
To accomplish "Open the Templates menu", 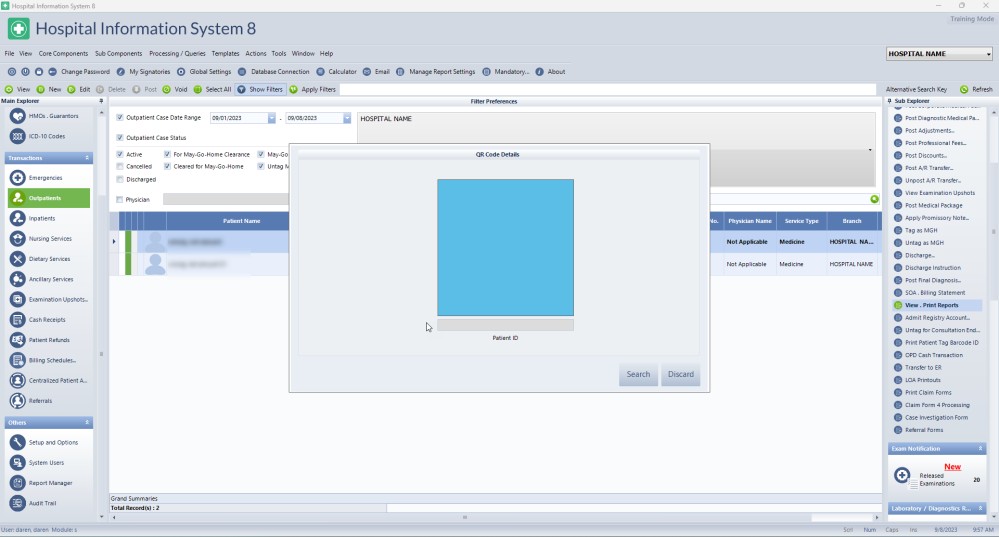I will (x=225, y=53).
